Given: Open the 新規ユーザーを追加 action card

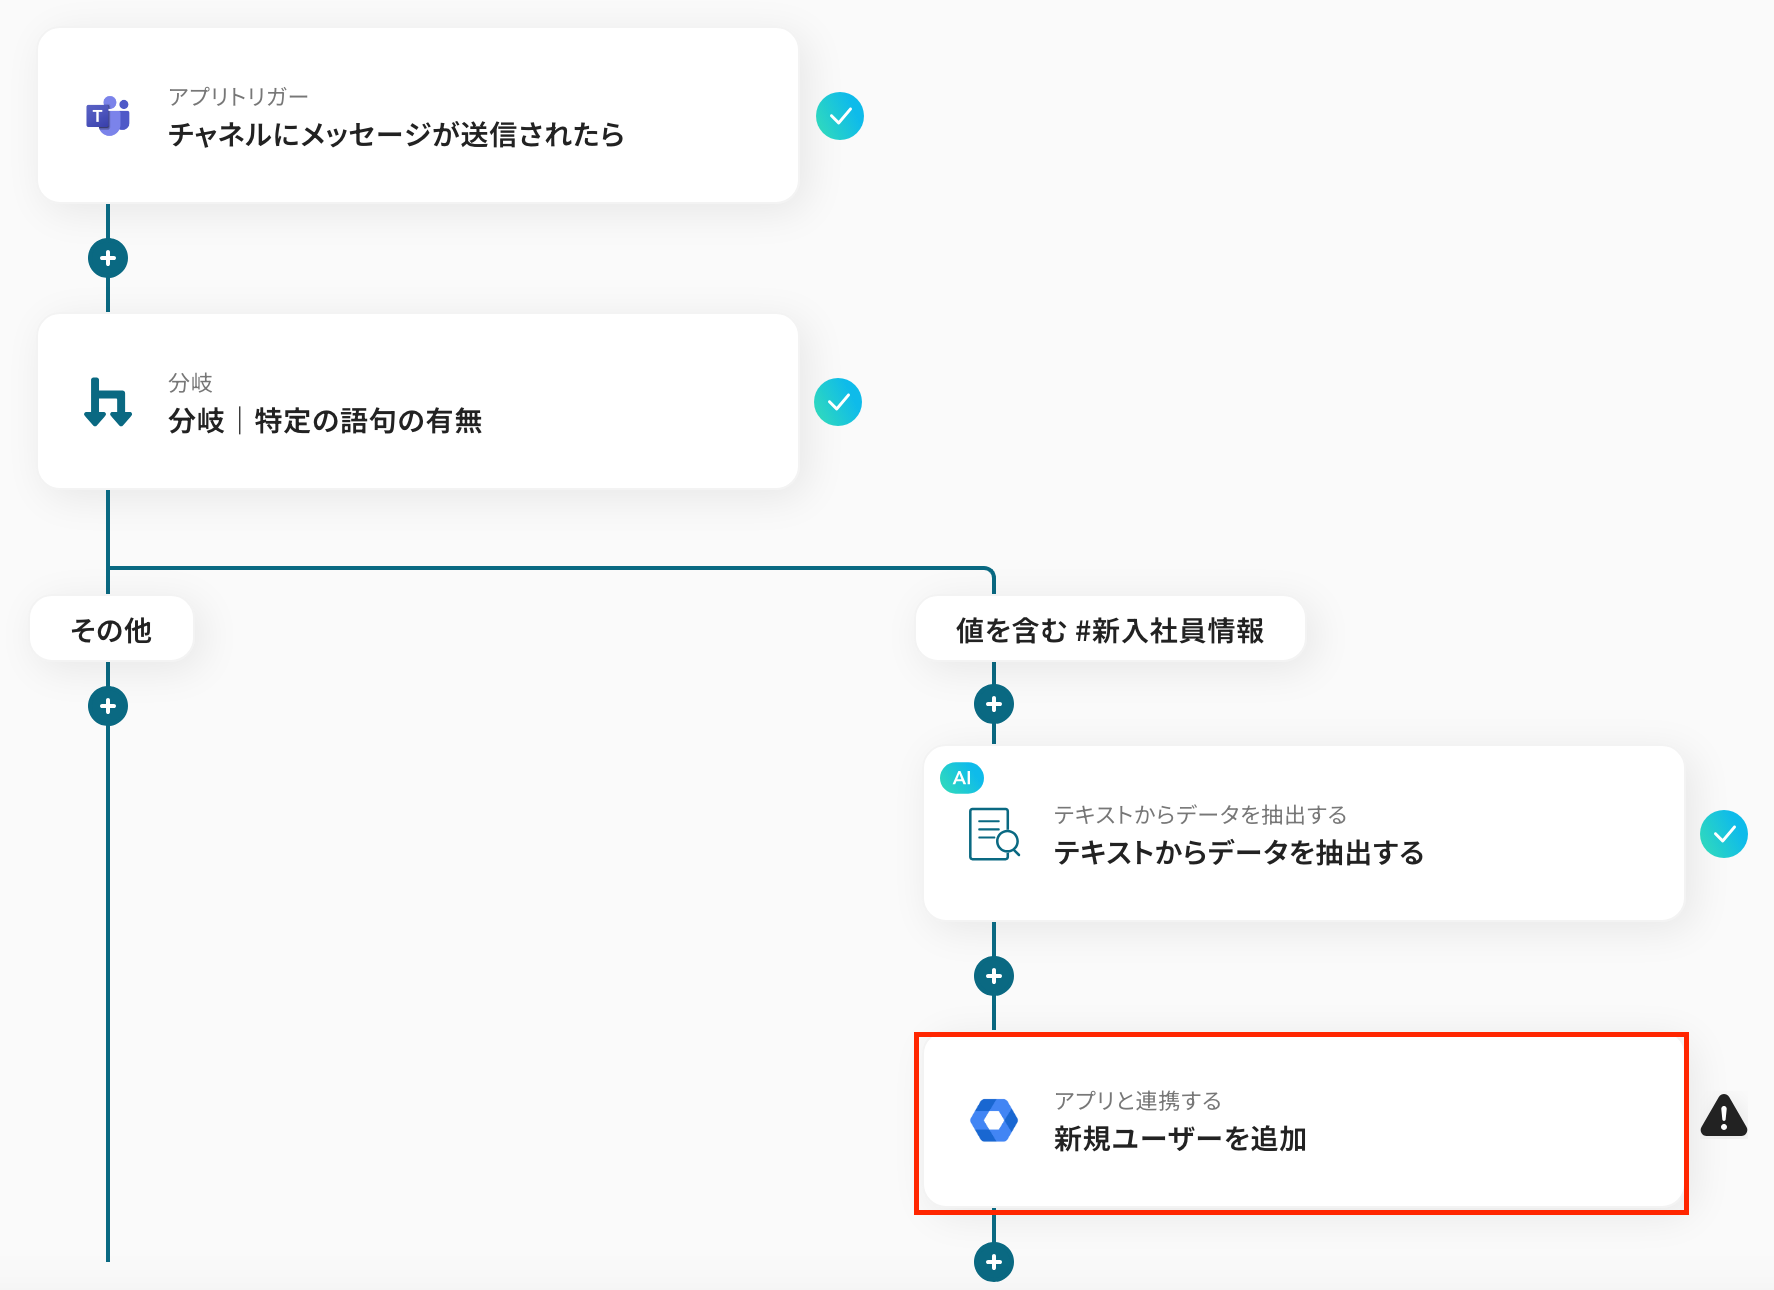Looking at the screenshot, I should (x=1301, y=1122).
